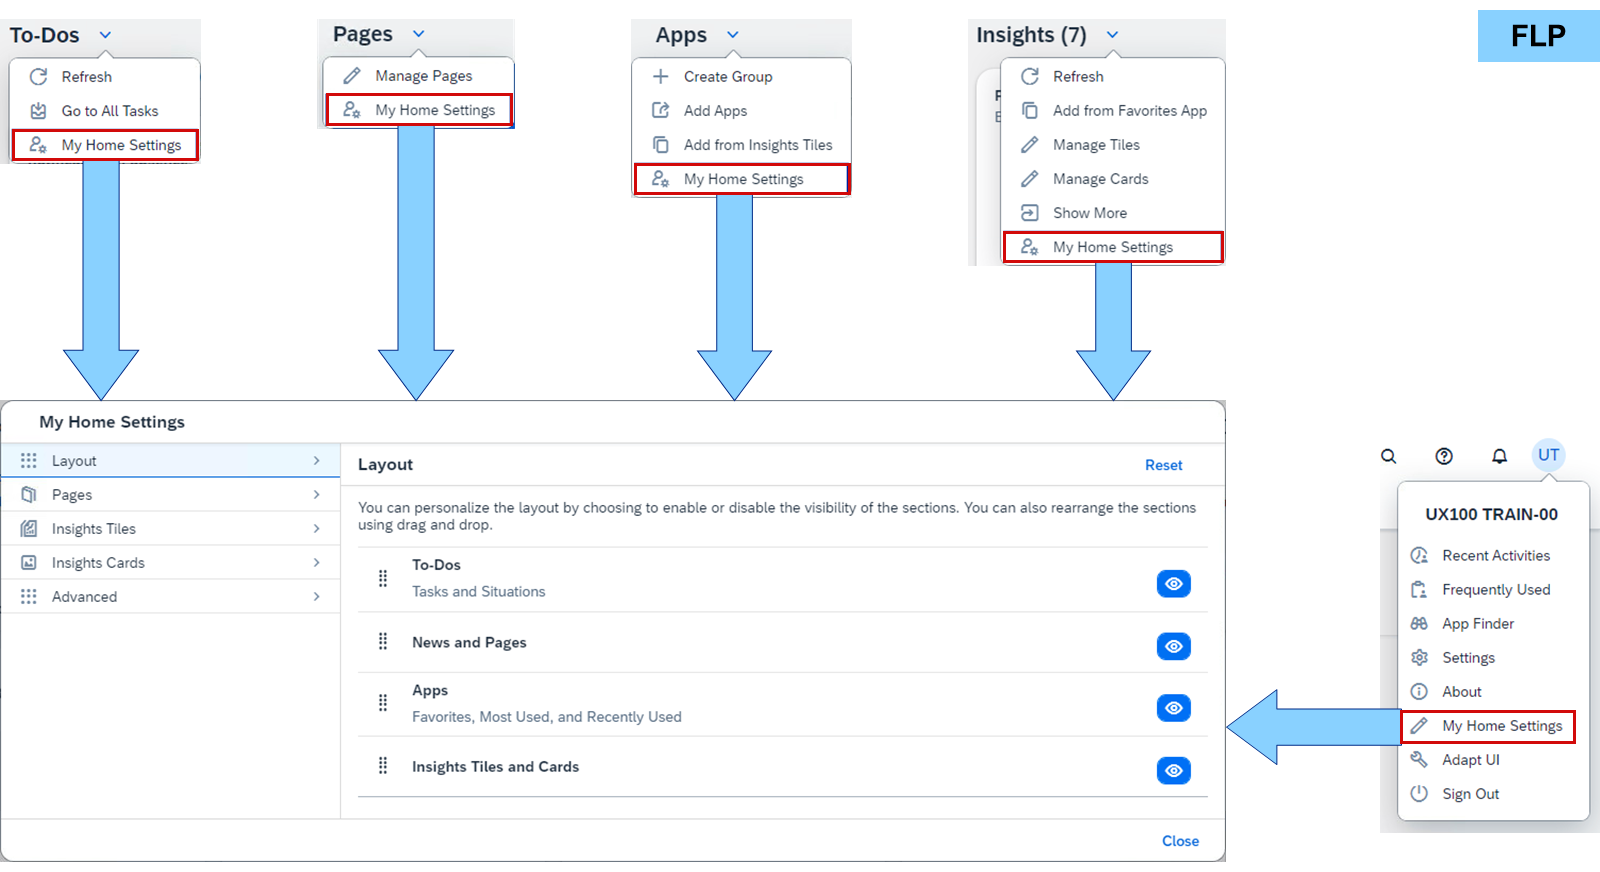Select Insights Cards in settings sidebar
1600x872 pixels.
click(x=170, y=562)
